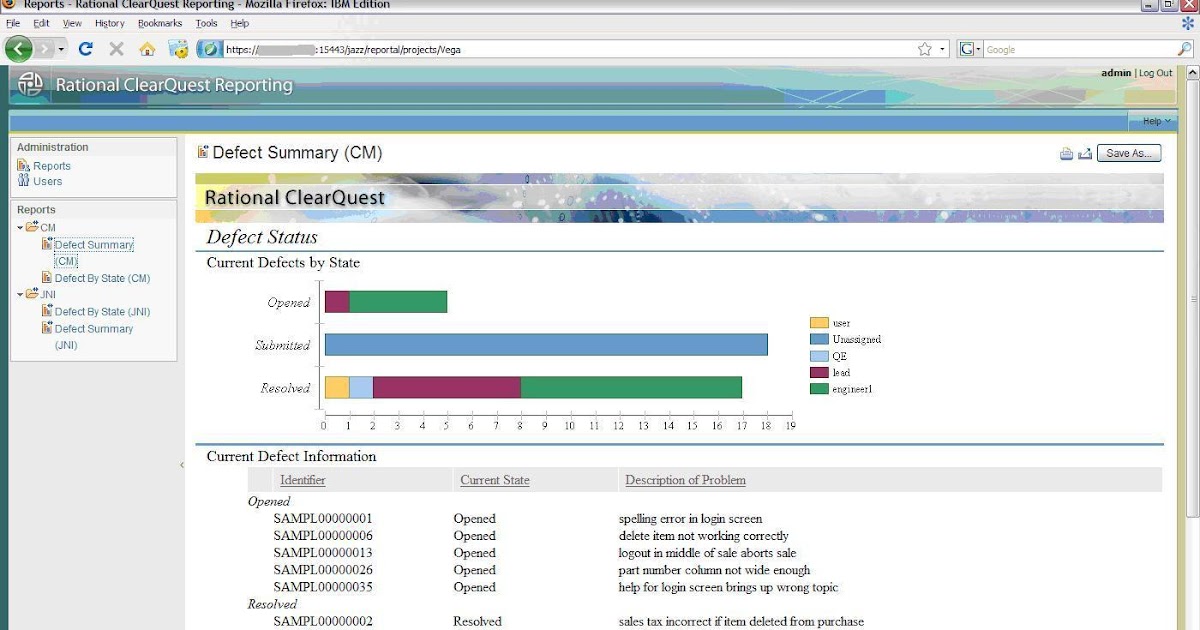1200x630 pixels.
Task: Click the print report icon
Action: (x=1064, y=153)
